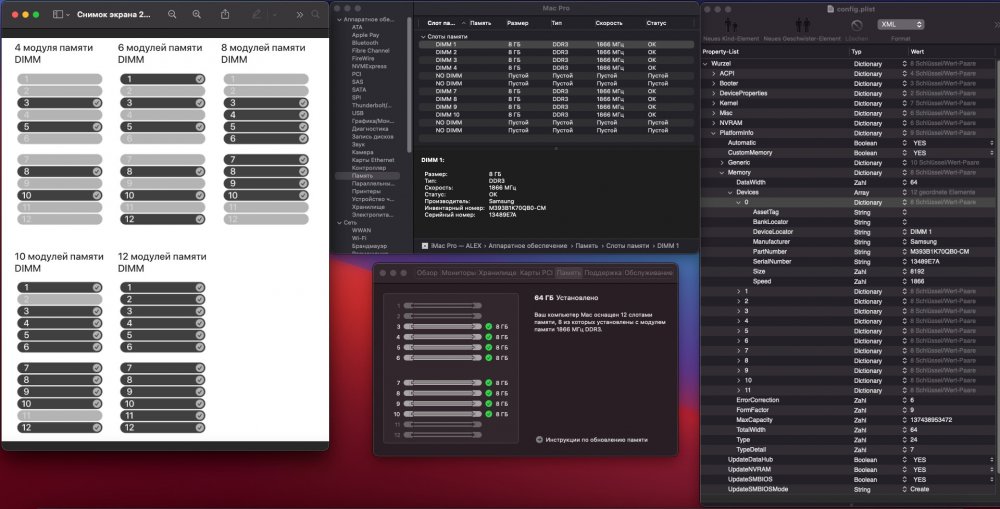Expand the NVRAM dictionary
The height and width of the screenshot is (509, 1000).
[x=714, y=123]
